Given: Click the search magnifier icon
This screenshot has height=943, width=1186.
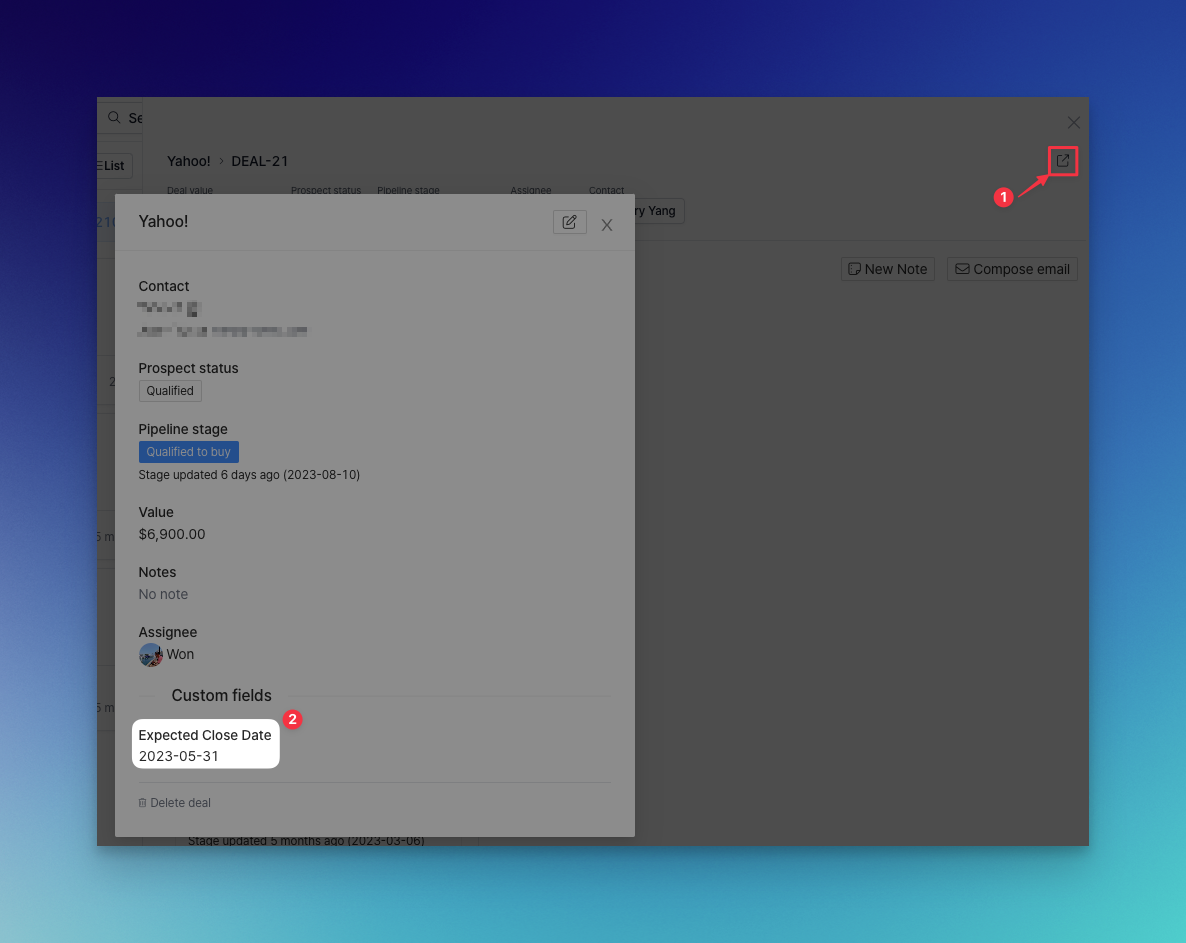Looking at the screenshot, I should (x=114, y=117).
